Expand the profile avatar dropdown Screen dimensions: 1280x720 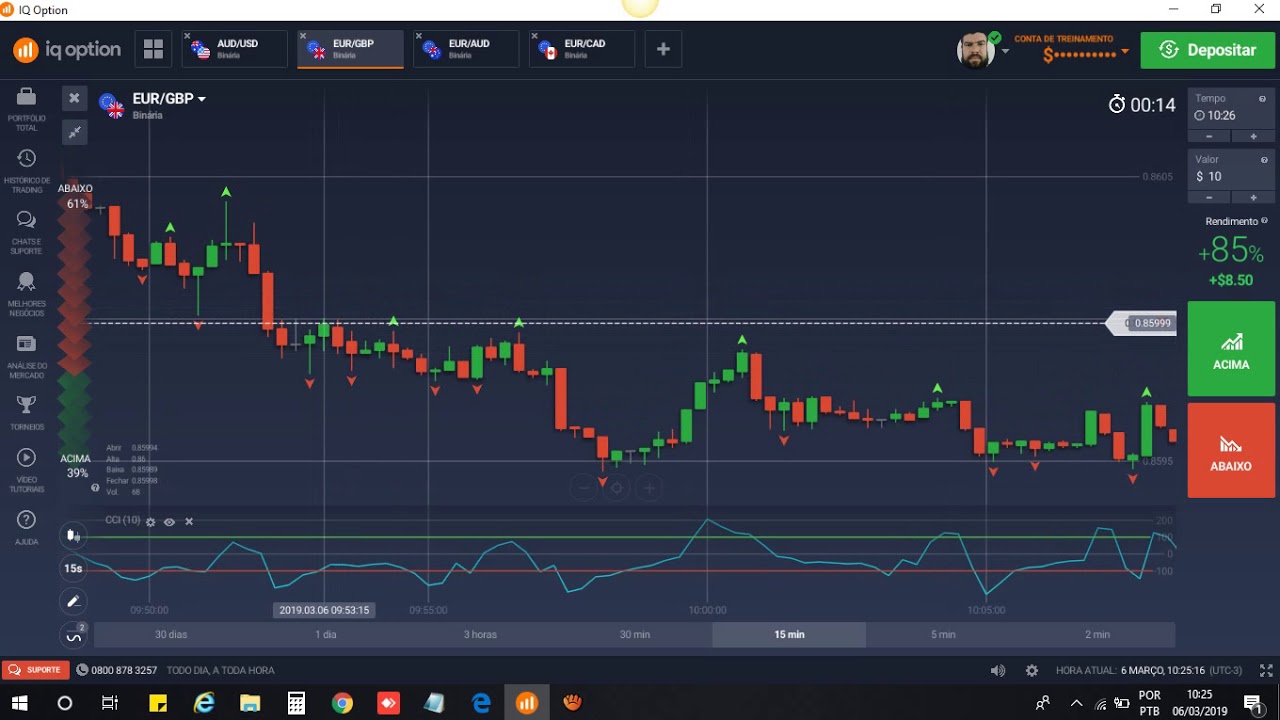coord(1005,51)
